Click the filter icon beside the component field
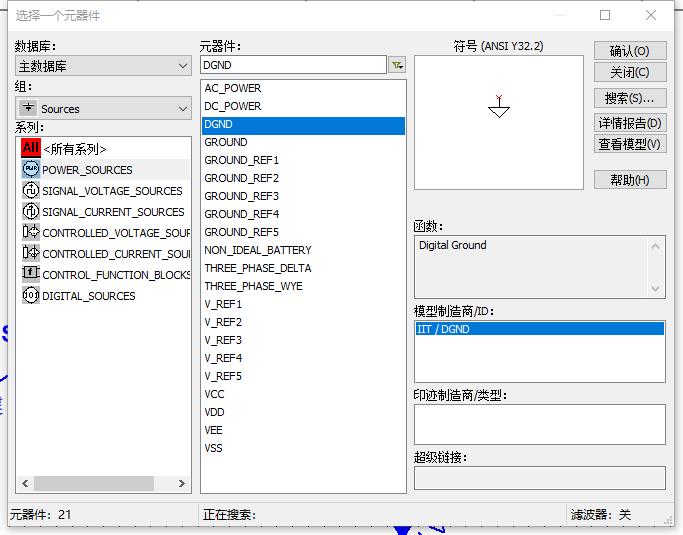 [x=397, y=65]
